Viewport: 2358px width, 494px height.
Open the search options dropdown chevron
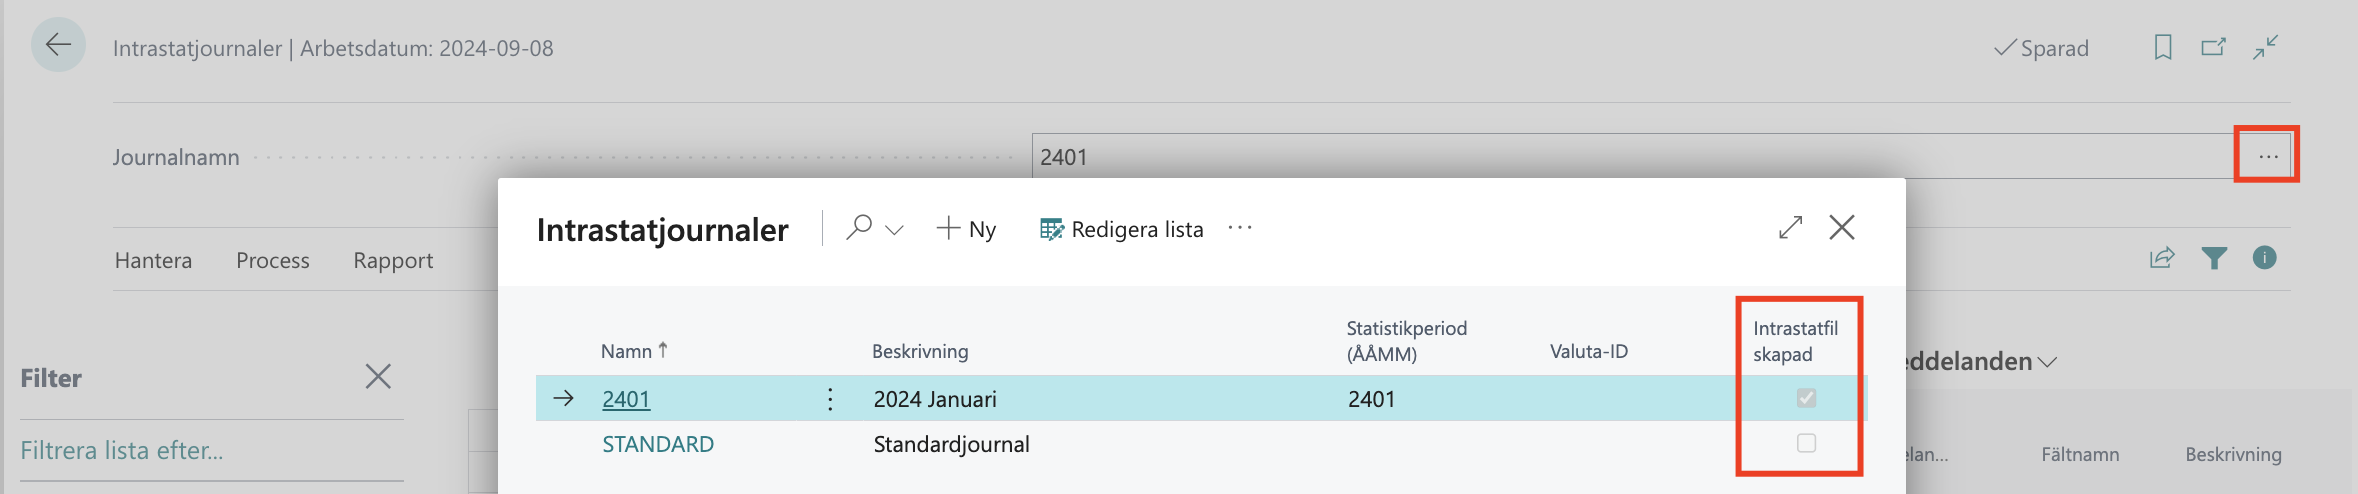point(895,230)
